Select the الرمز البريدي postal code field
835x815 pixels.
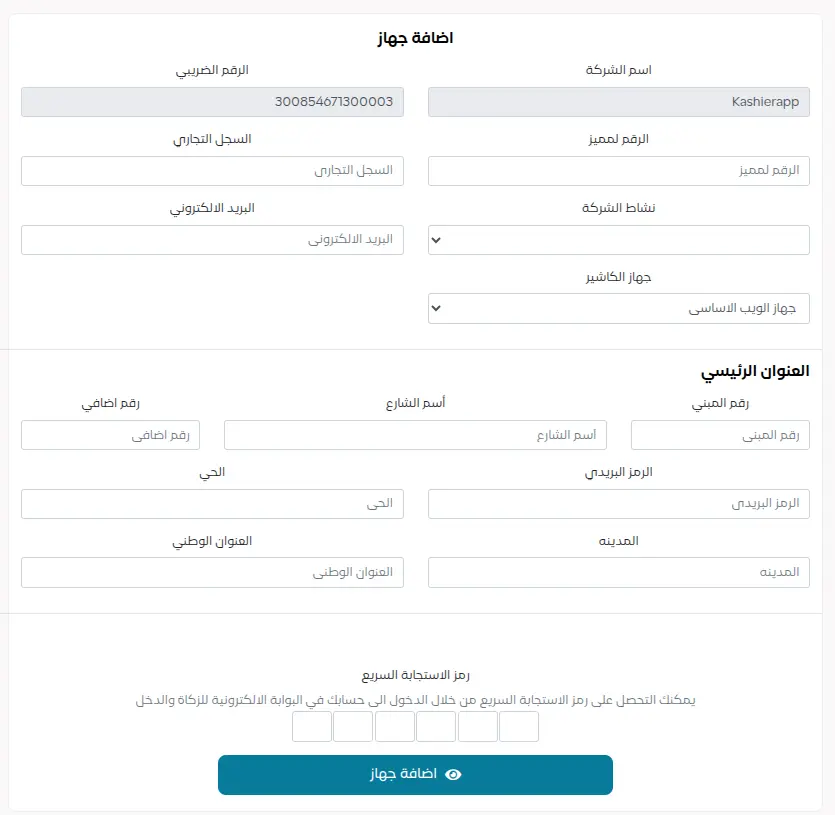pos(618,503)
